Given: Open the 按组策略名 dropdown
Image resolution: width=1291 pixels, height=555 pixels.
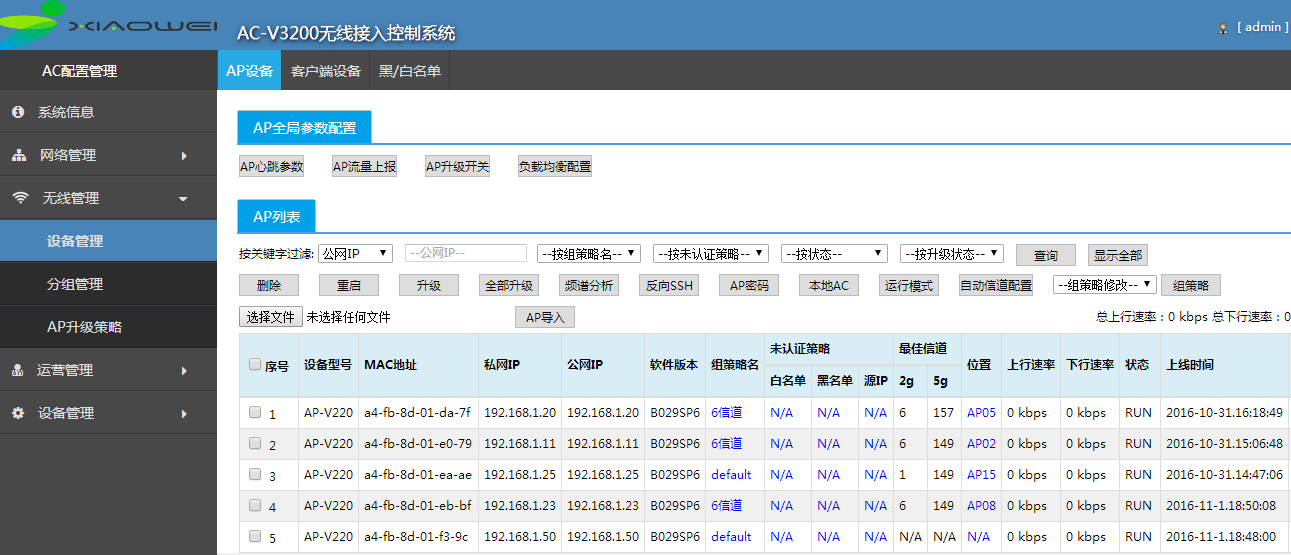Looking at the screenshot, I should coord(589,254).
